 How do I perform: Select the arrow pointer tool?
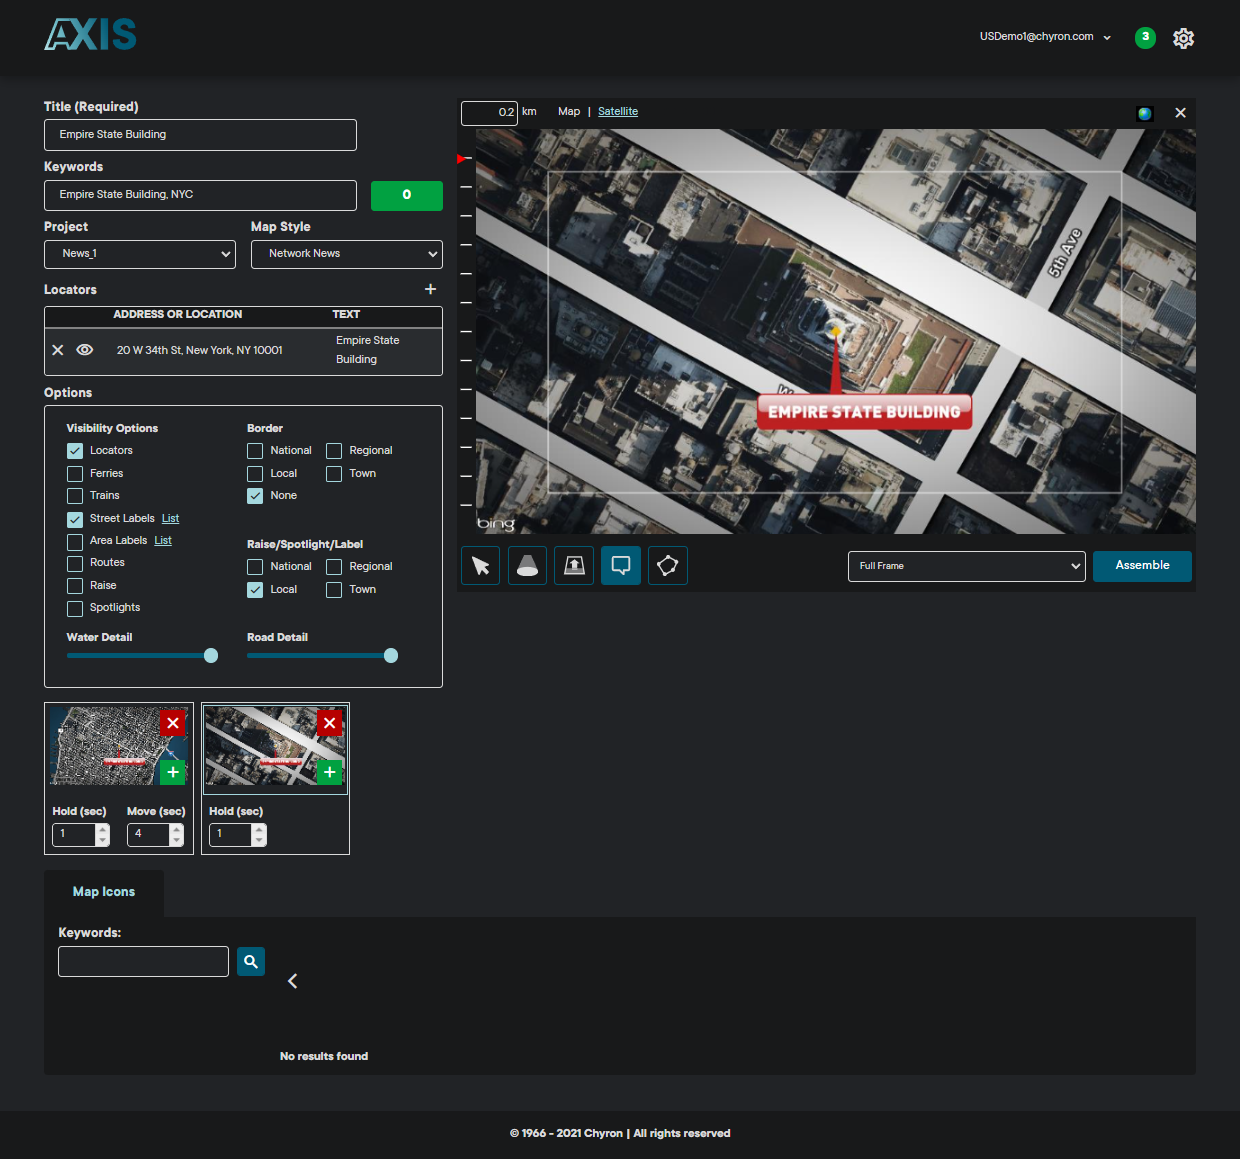[480, 566]
